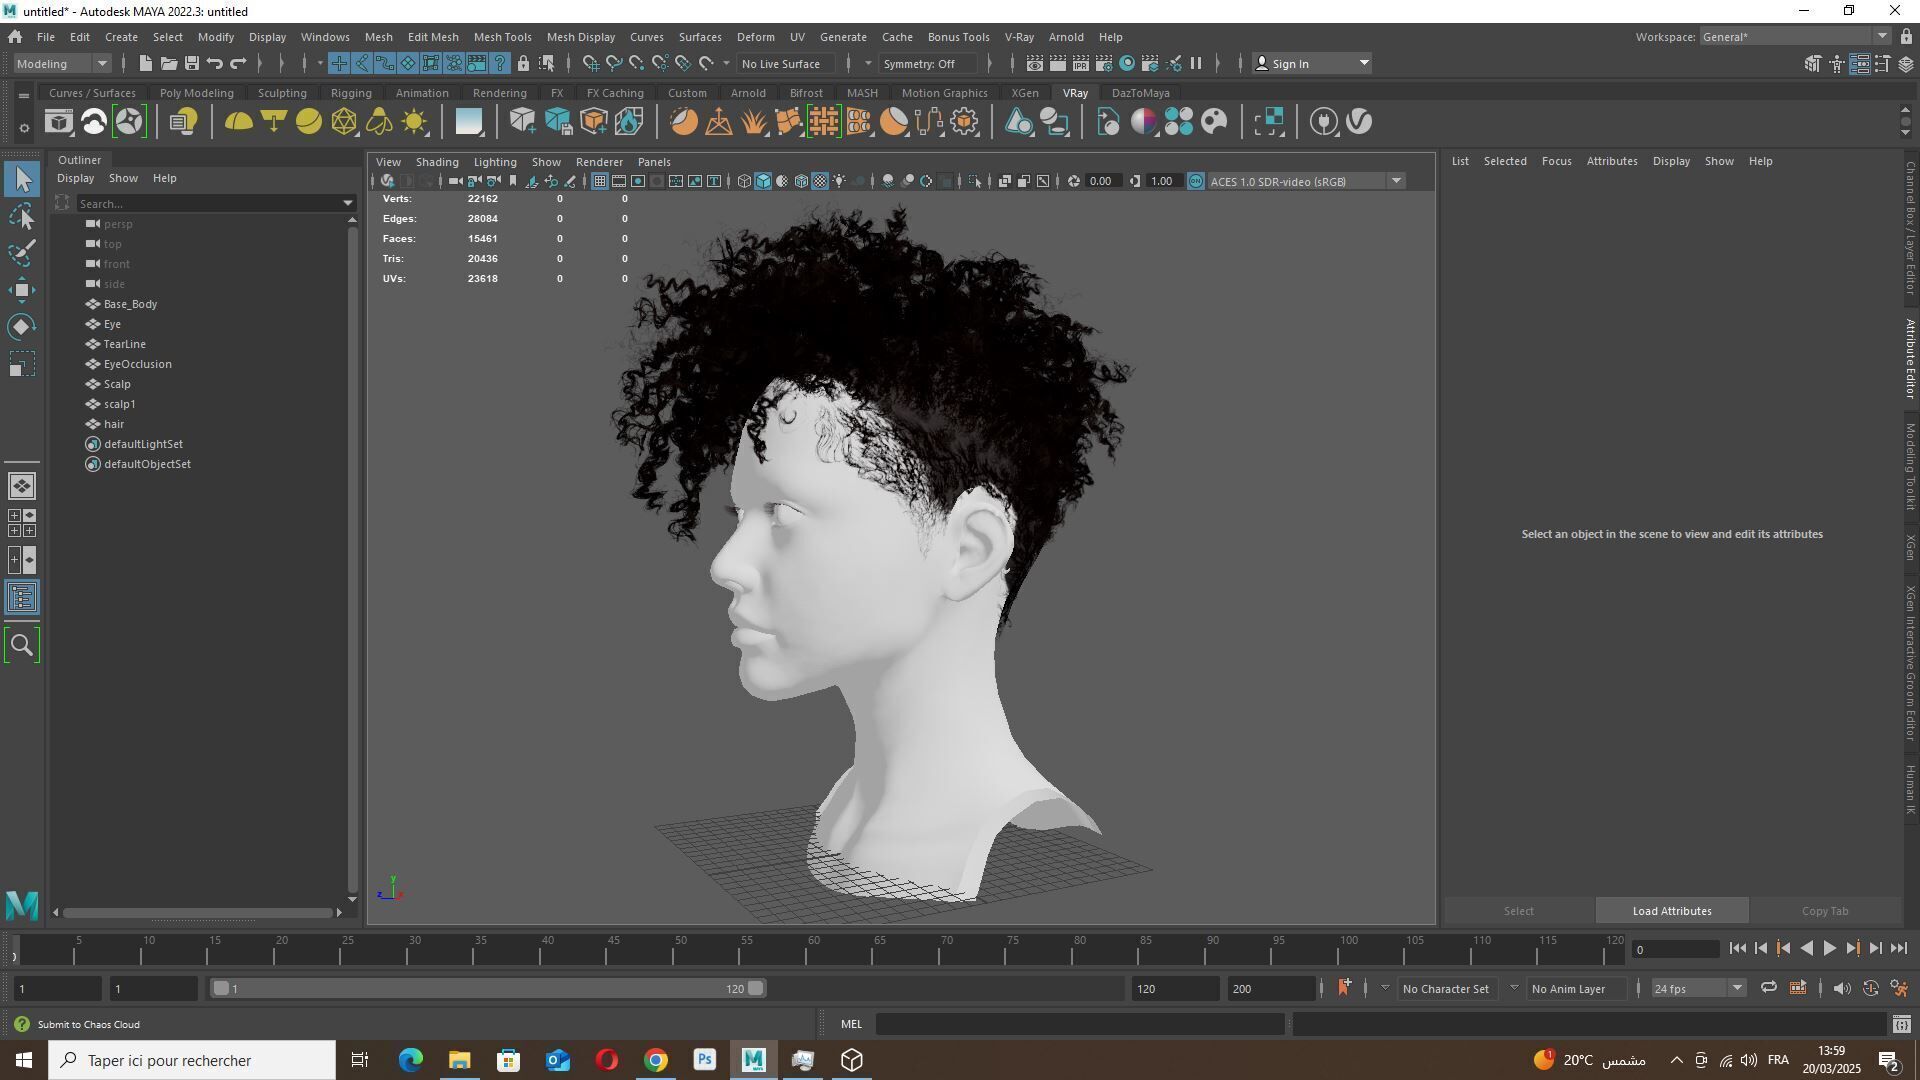Click the New Scene icon

[x=145, y=63]
